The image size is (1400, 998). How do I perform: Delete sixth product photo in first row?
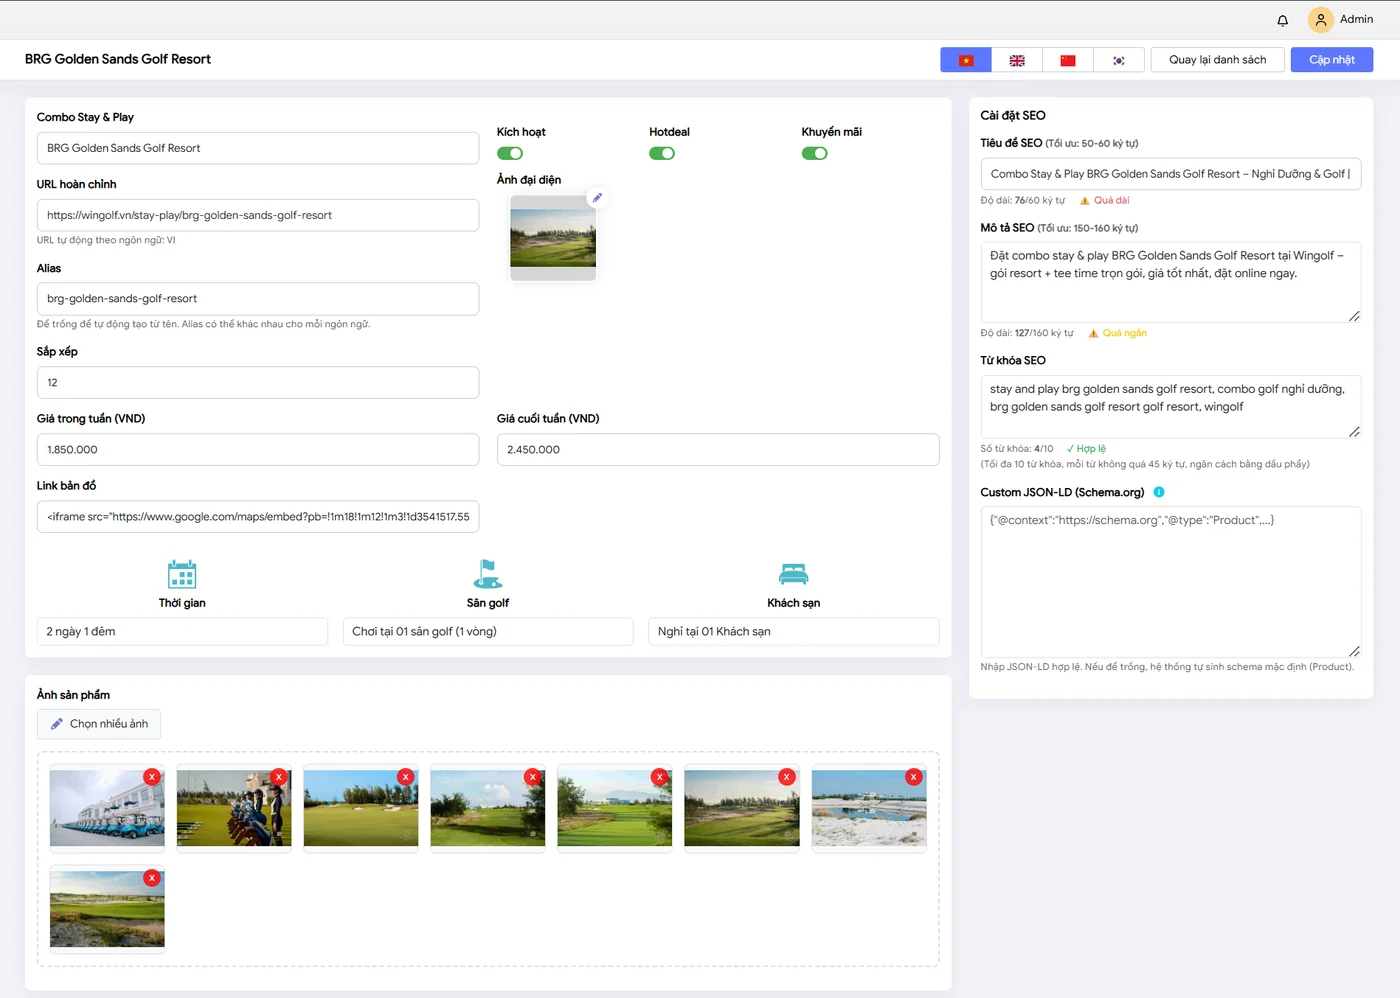tap(787, 776)
